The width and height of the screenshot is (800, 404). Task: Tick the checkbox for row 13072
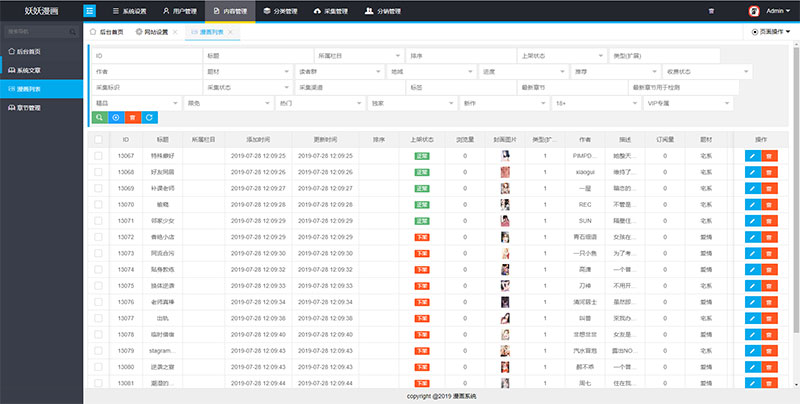[x=98, y=237]
